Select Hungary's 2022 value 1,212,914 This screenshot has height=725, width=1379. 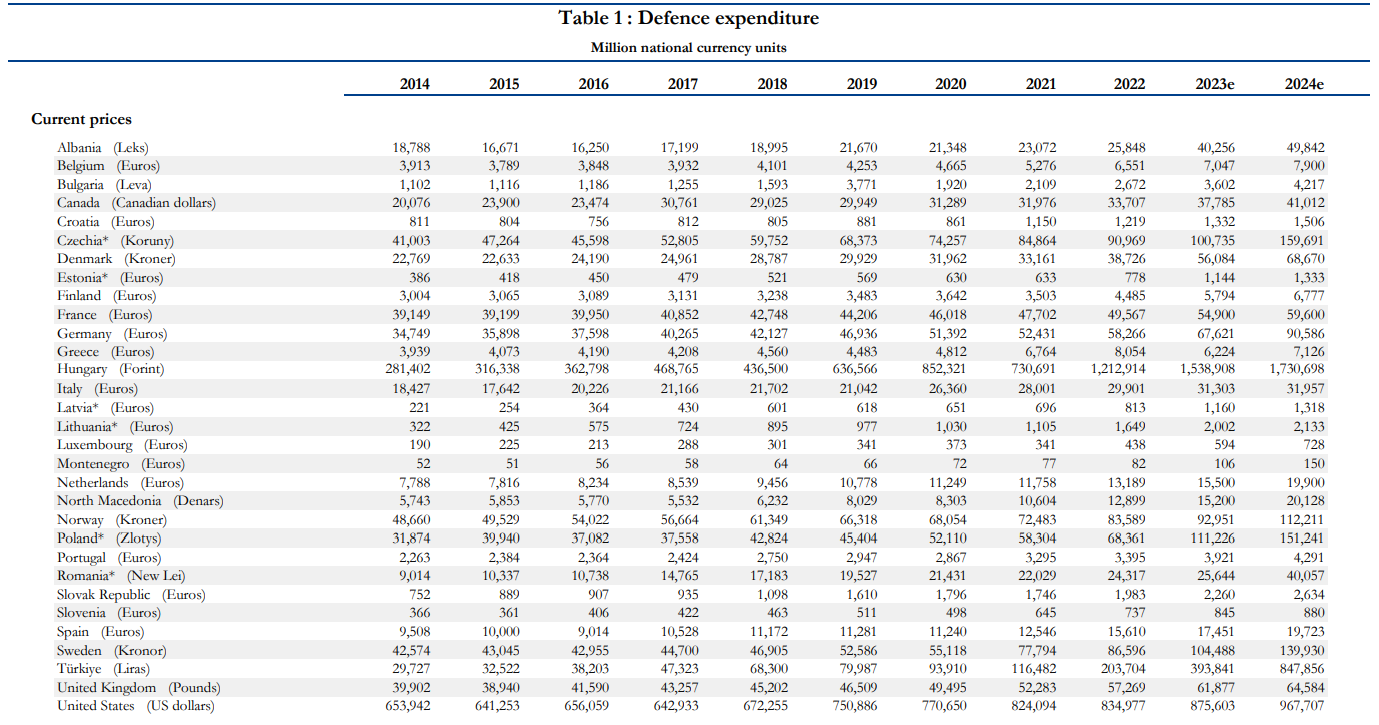click(1118, 370)
